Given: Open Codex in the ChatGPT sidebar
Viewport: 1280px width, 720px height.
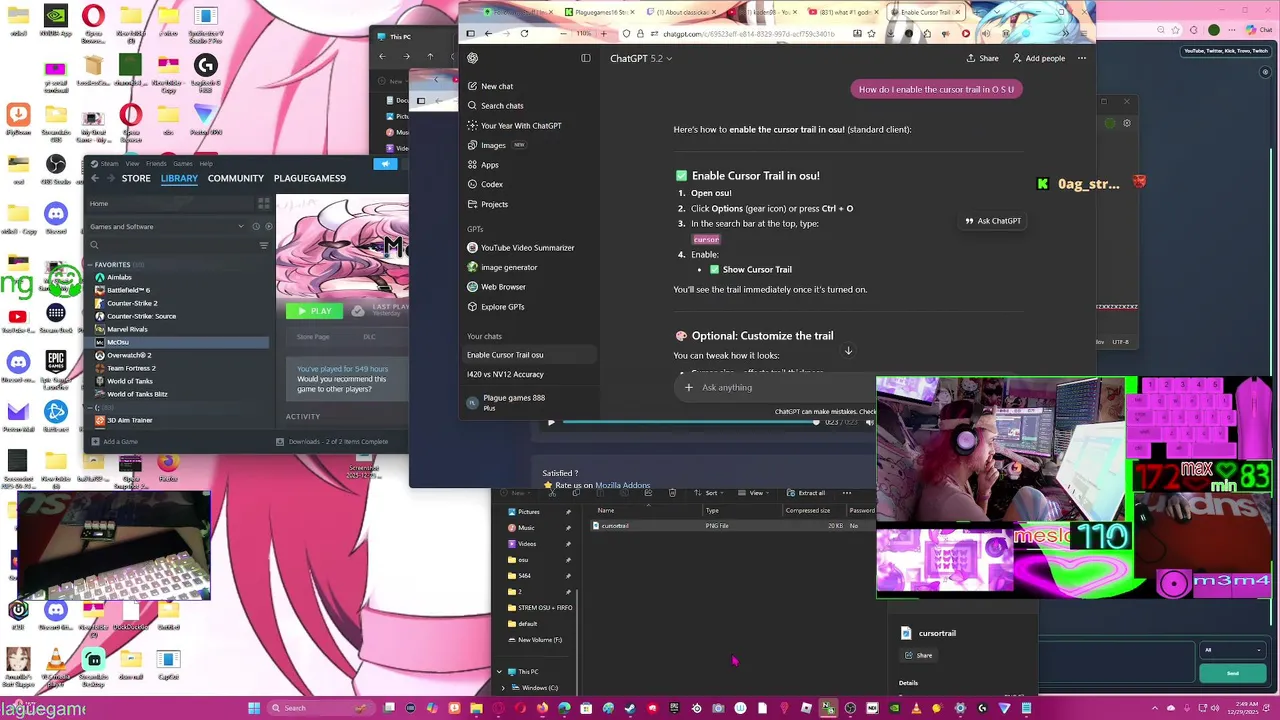Looking at the screenshot, I should pos(484,184).
